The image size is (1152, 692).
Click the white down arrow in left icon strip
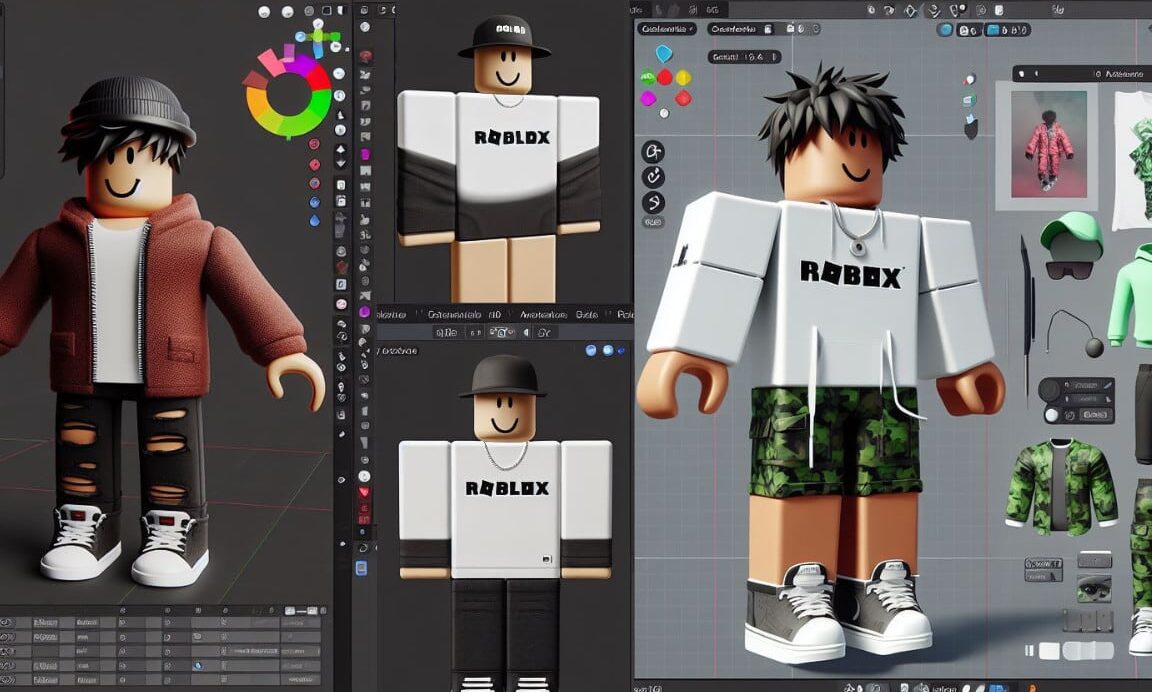tap(340, 165)
